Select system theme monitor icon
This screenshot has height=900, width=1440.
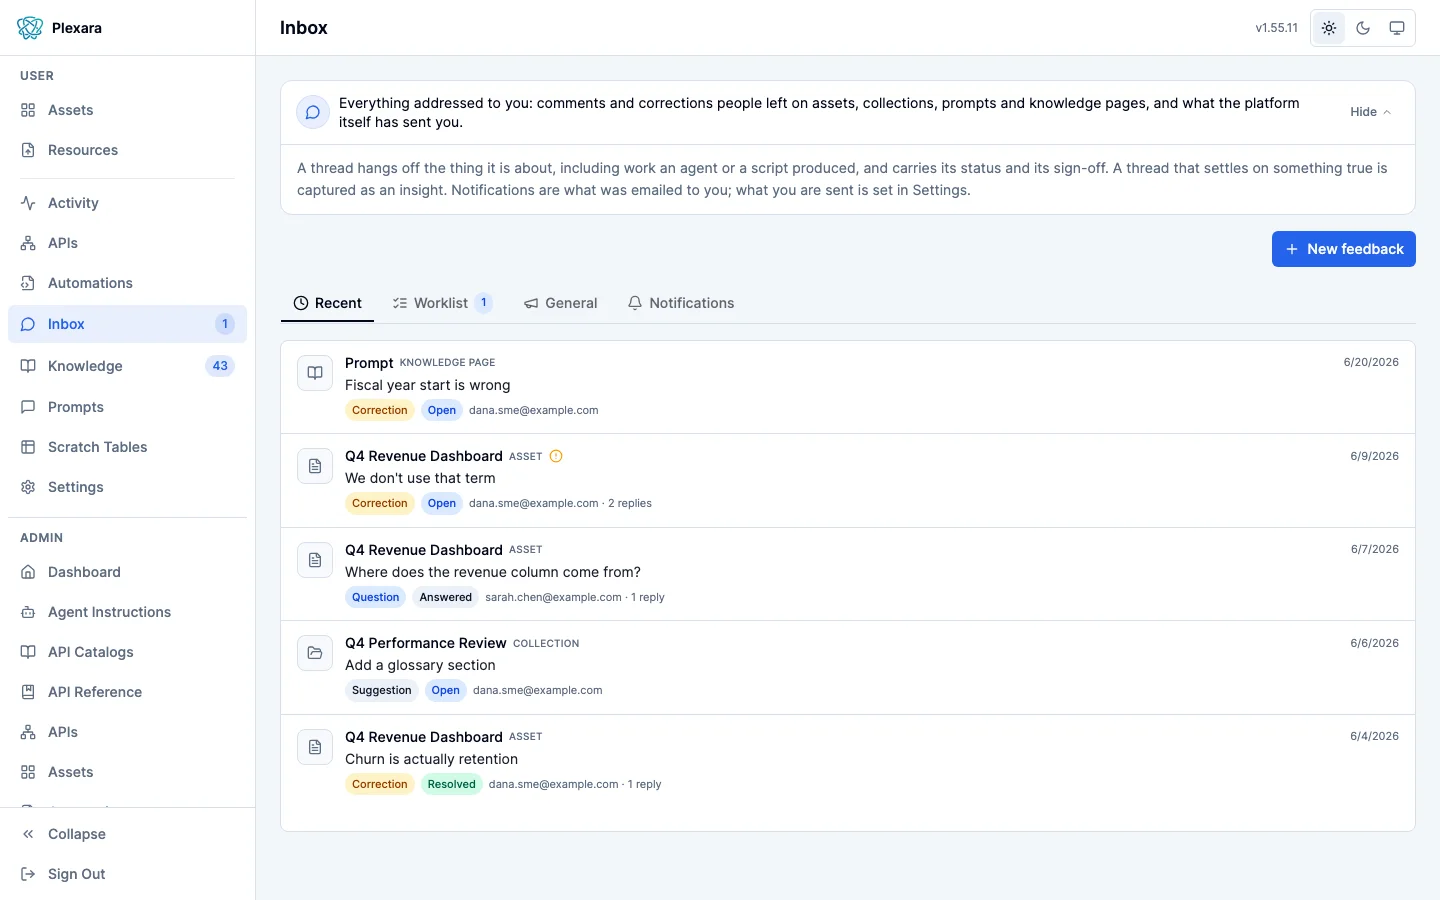[x=1397, y=28]
